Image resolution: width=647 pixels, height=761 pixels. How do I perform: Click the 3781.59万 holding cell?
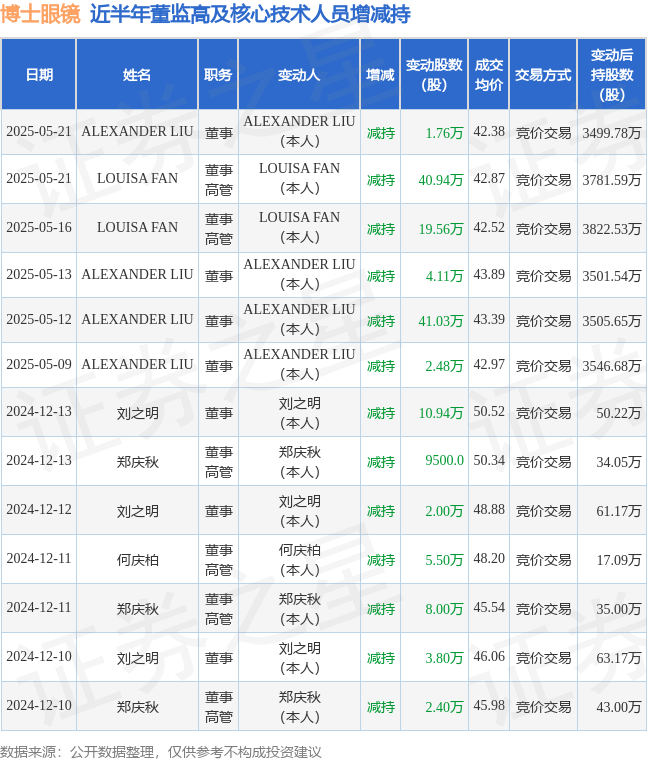612,180
